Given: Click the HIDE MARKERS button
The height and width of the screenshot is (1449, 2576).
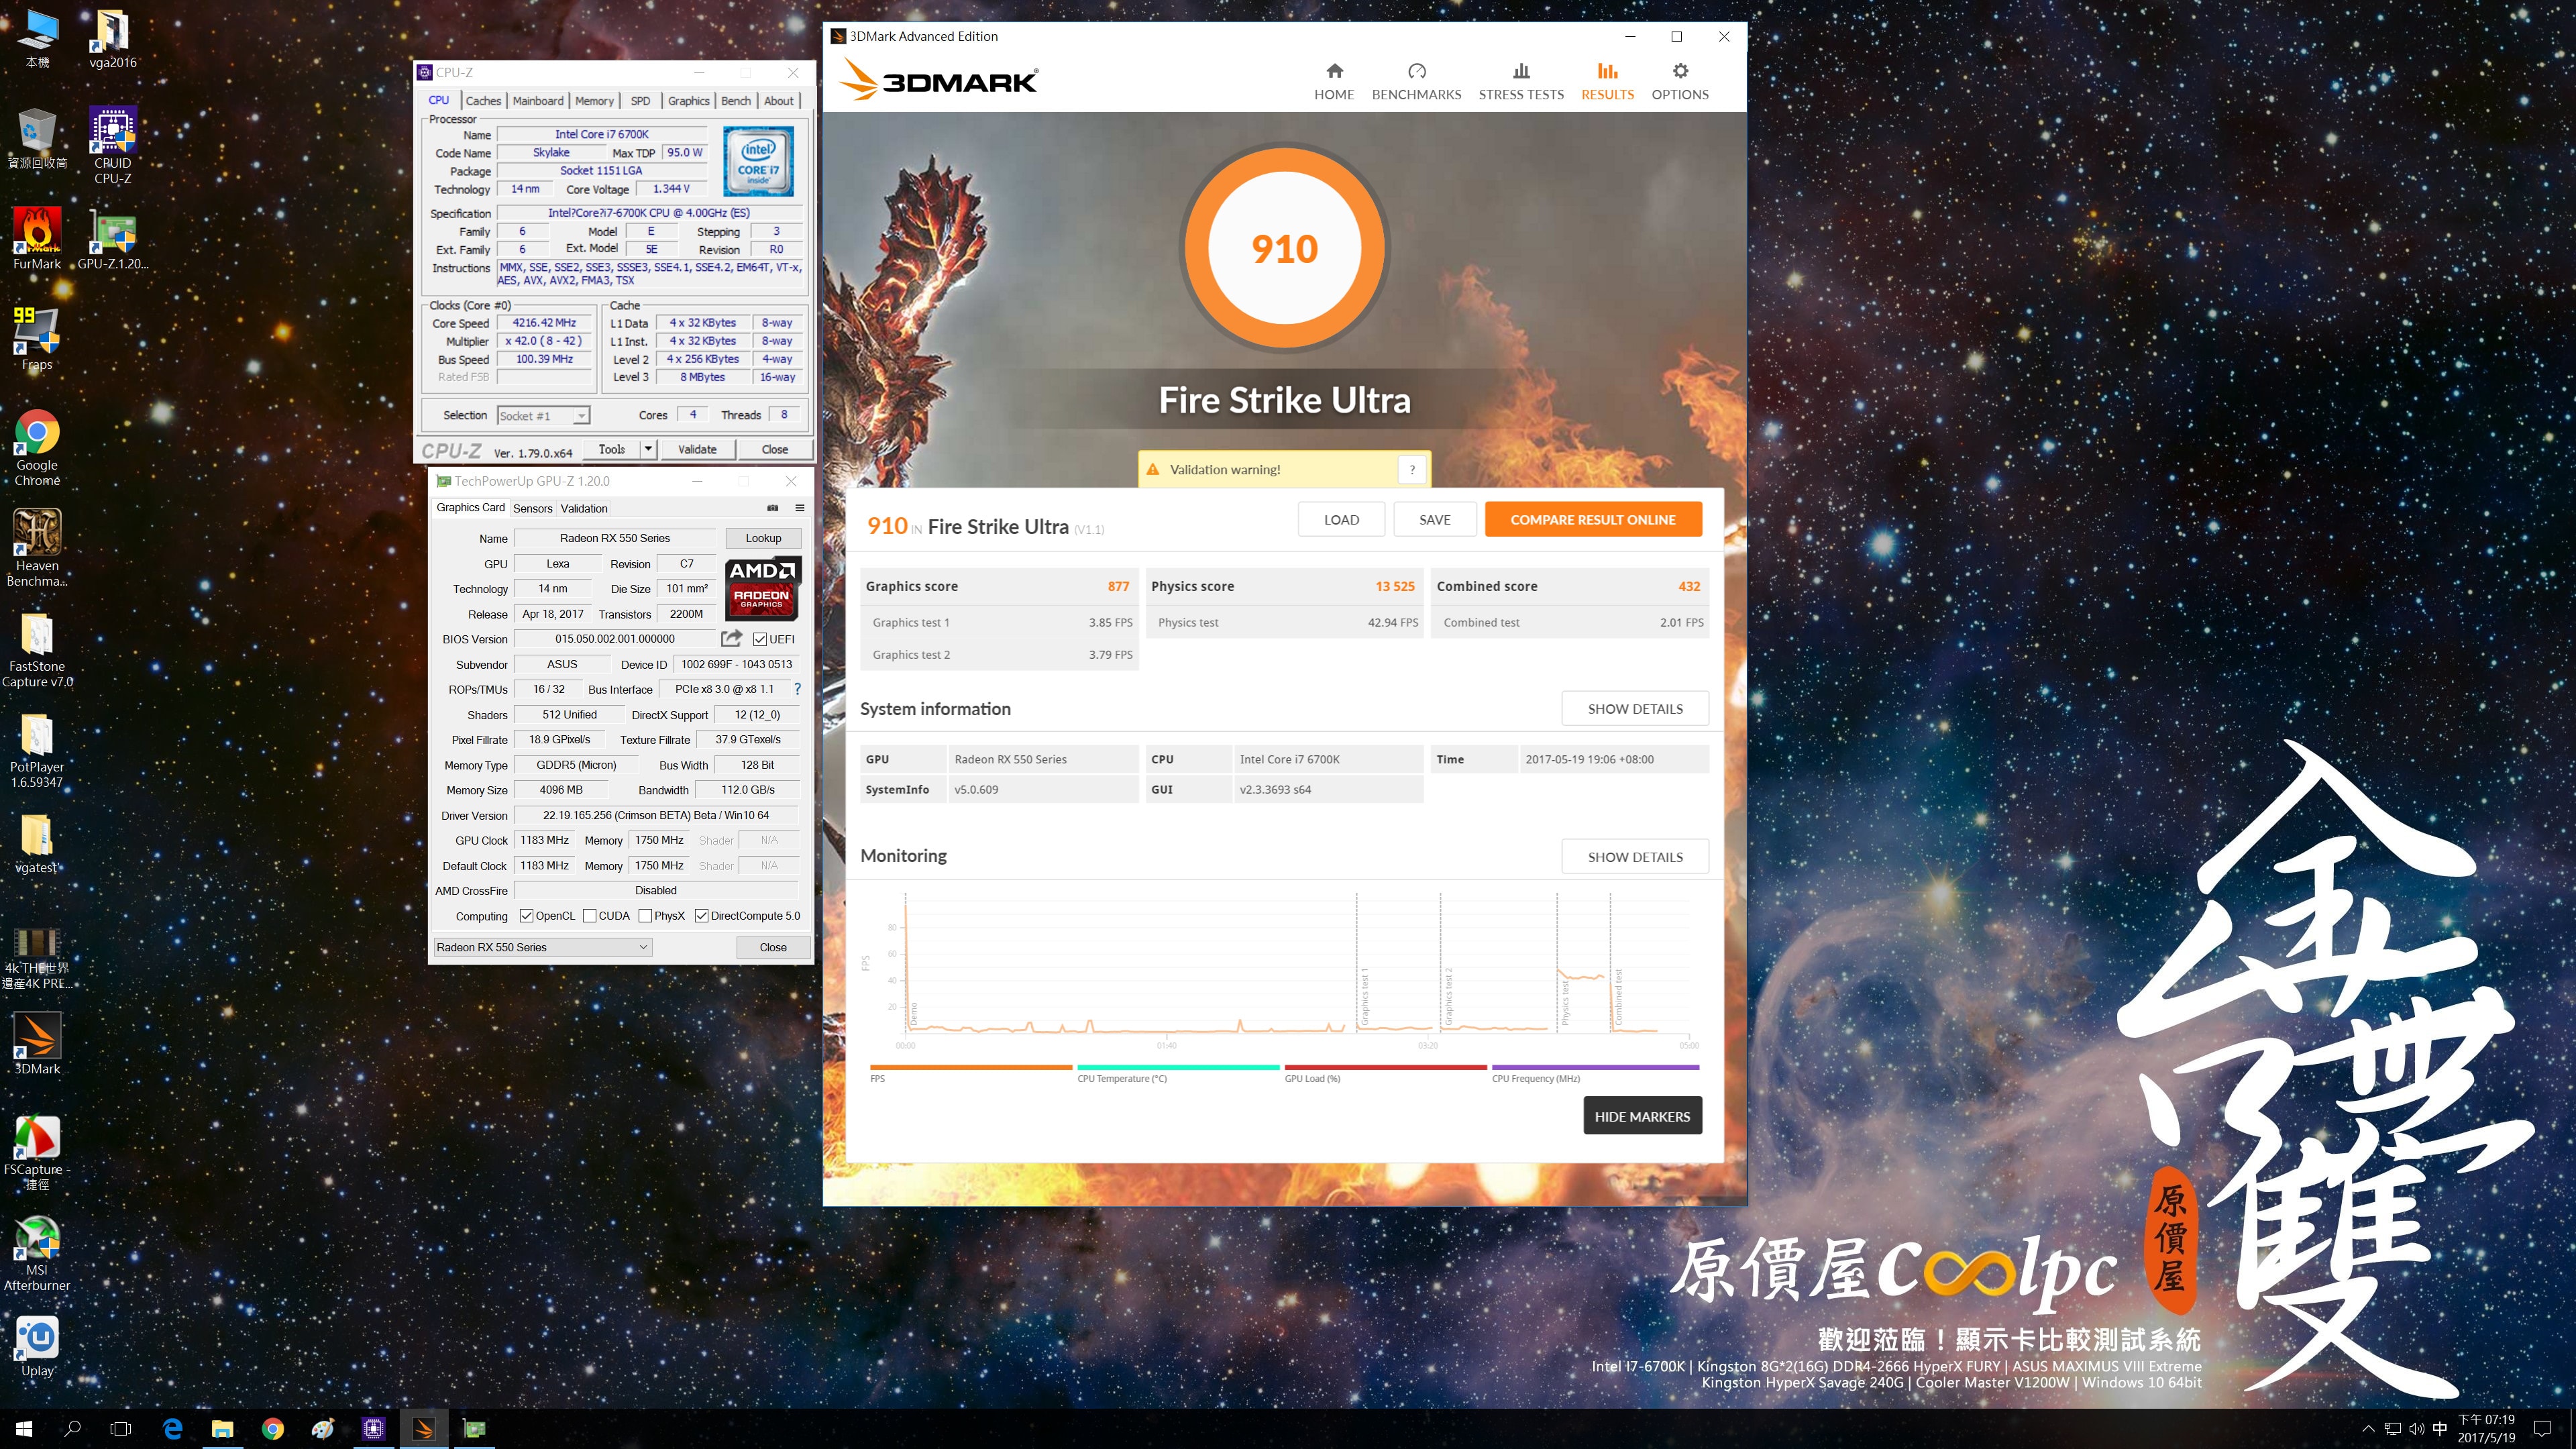Looking at the screenshot, I should click(x=1642, y=1116).
